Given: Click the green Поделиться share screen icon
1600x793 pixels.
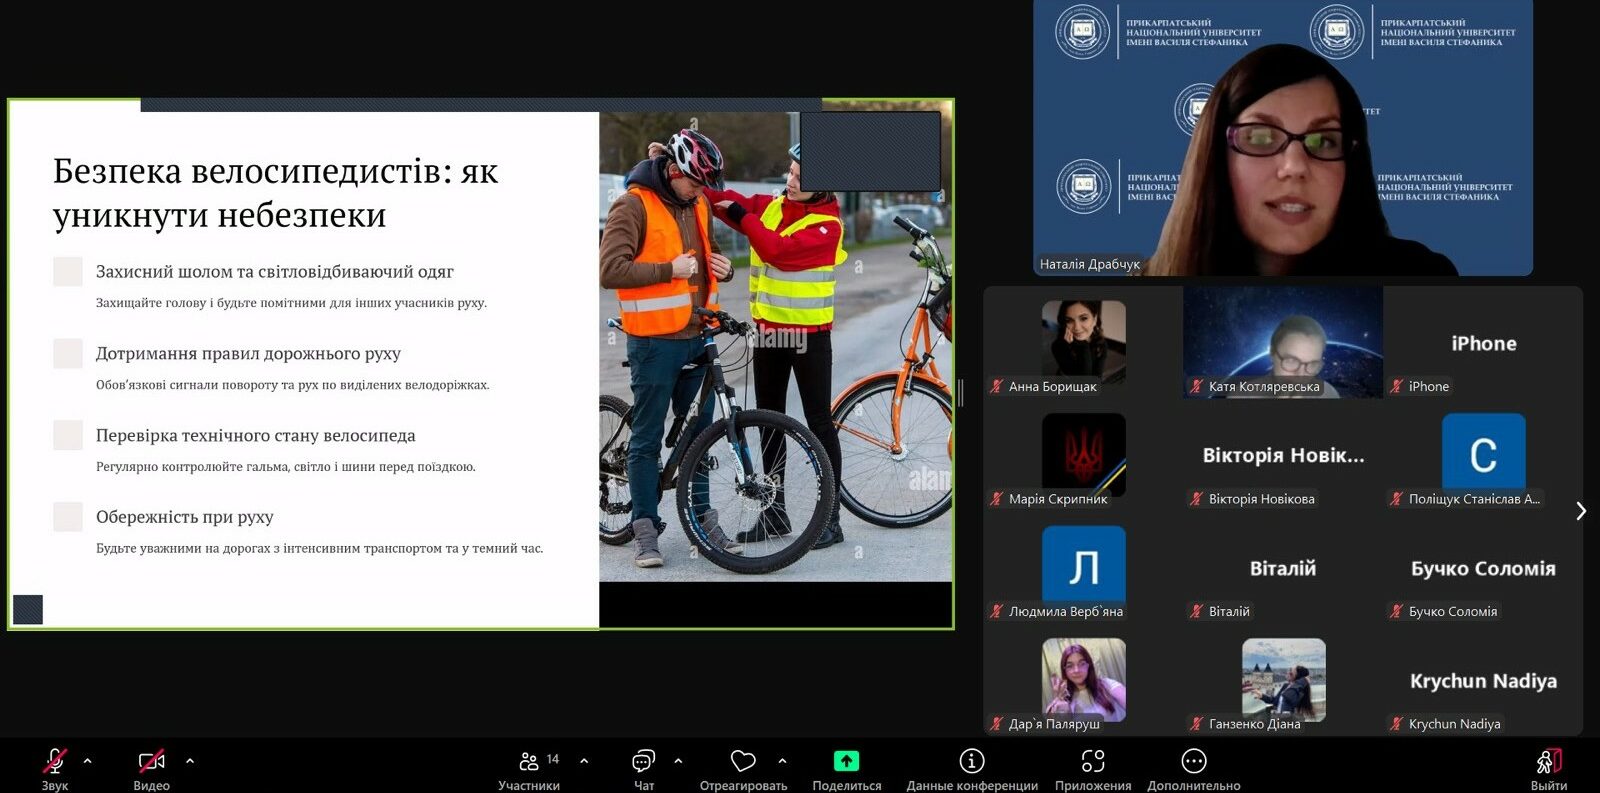Looking at the screenshot, I should tap(846, 762).
